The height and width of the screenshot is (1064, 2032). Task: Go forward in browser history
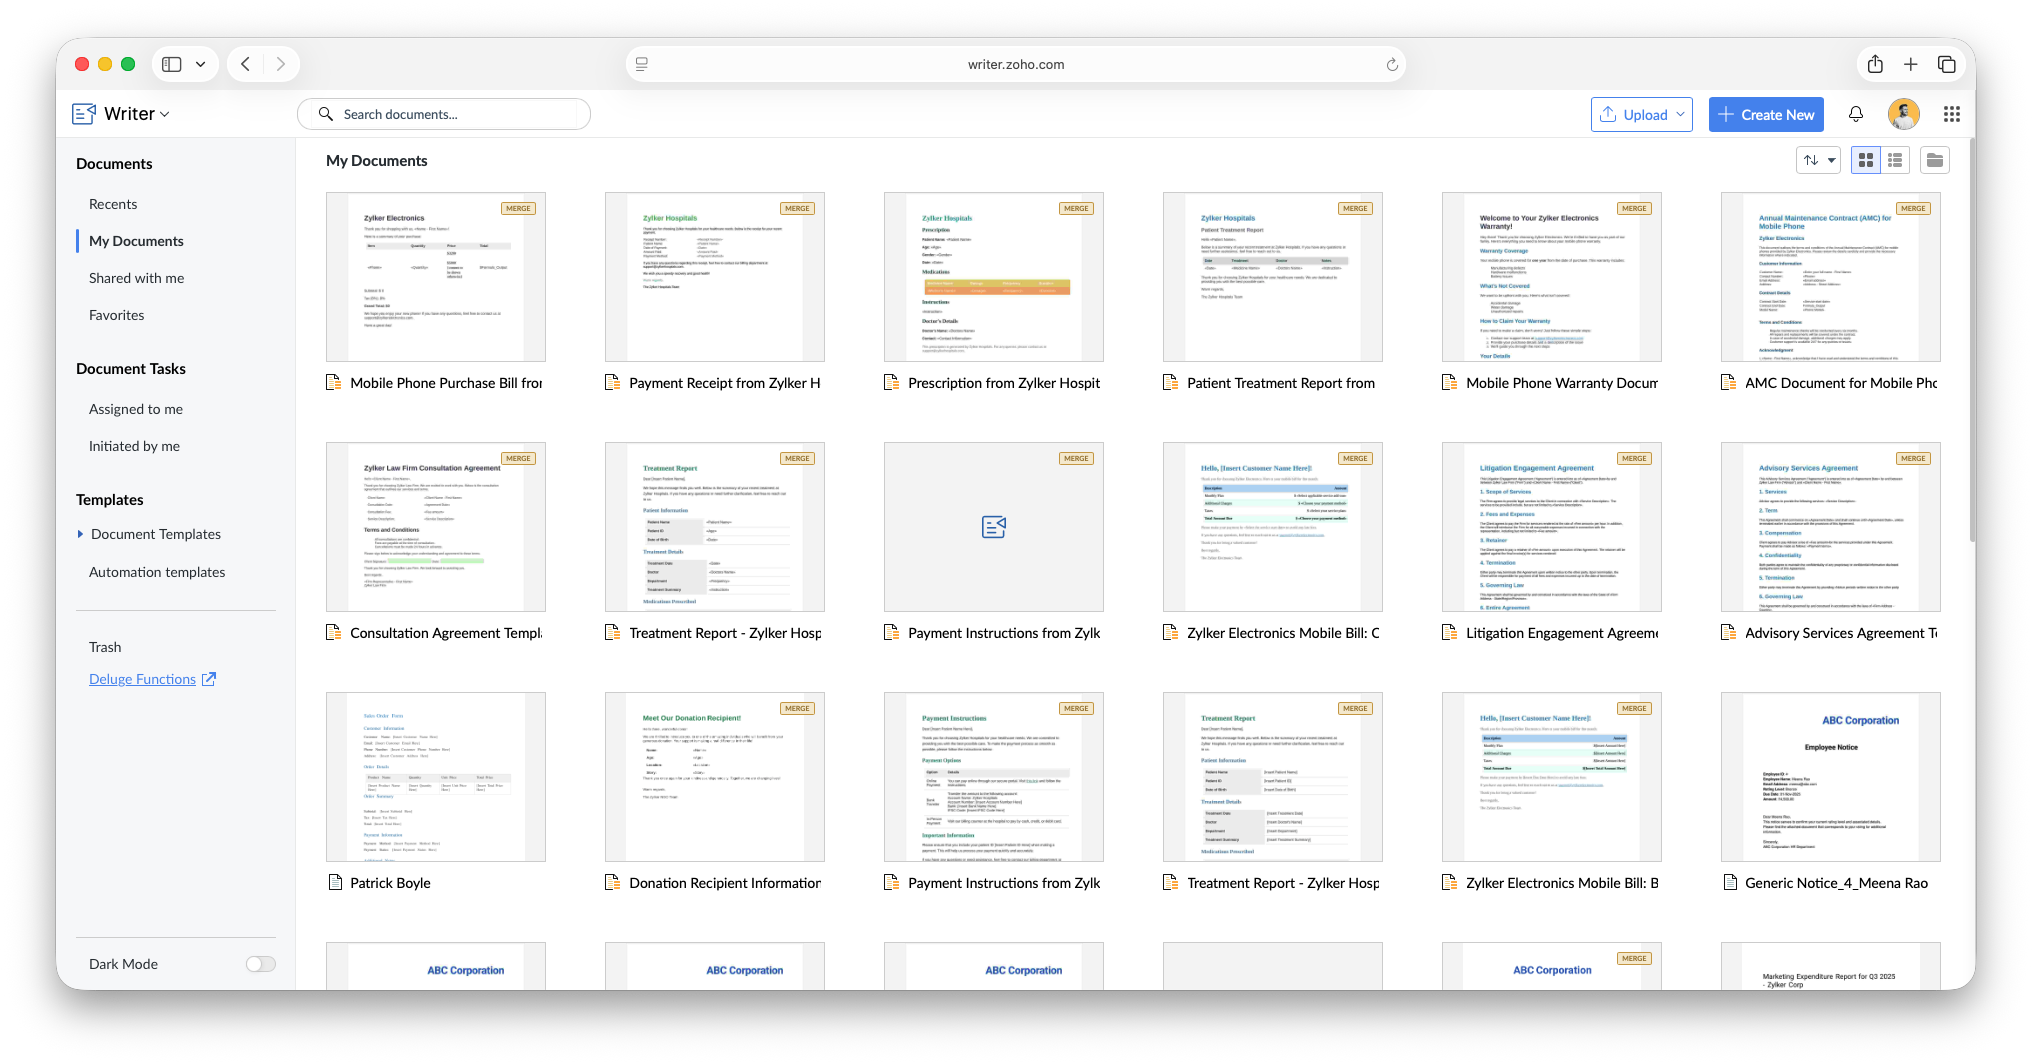pos(280,64)
